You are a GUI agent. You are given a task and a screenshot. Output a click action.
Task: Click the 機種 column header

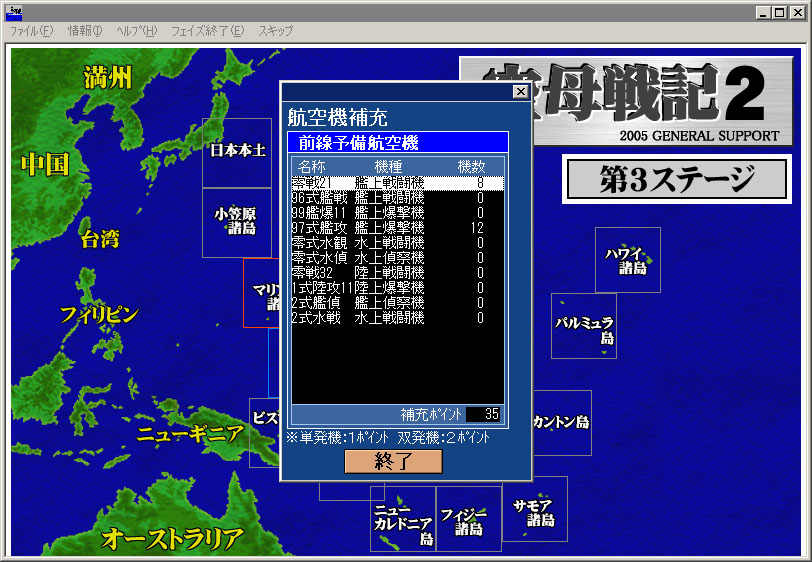coord(388,167)
